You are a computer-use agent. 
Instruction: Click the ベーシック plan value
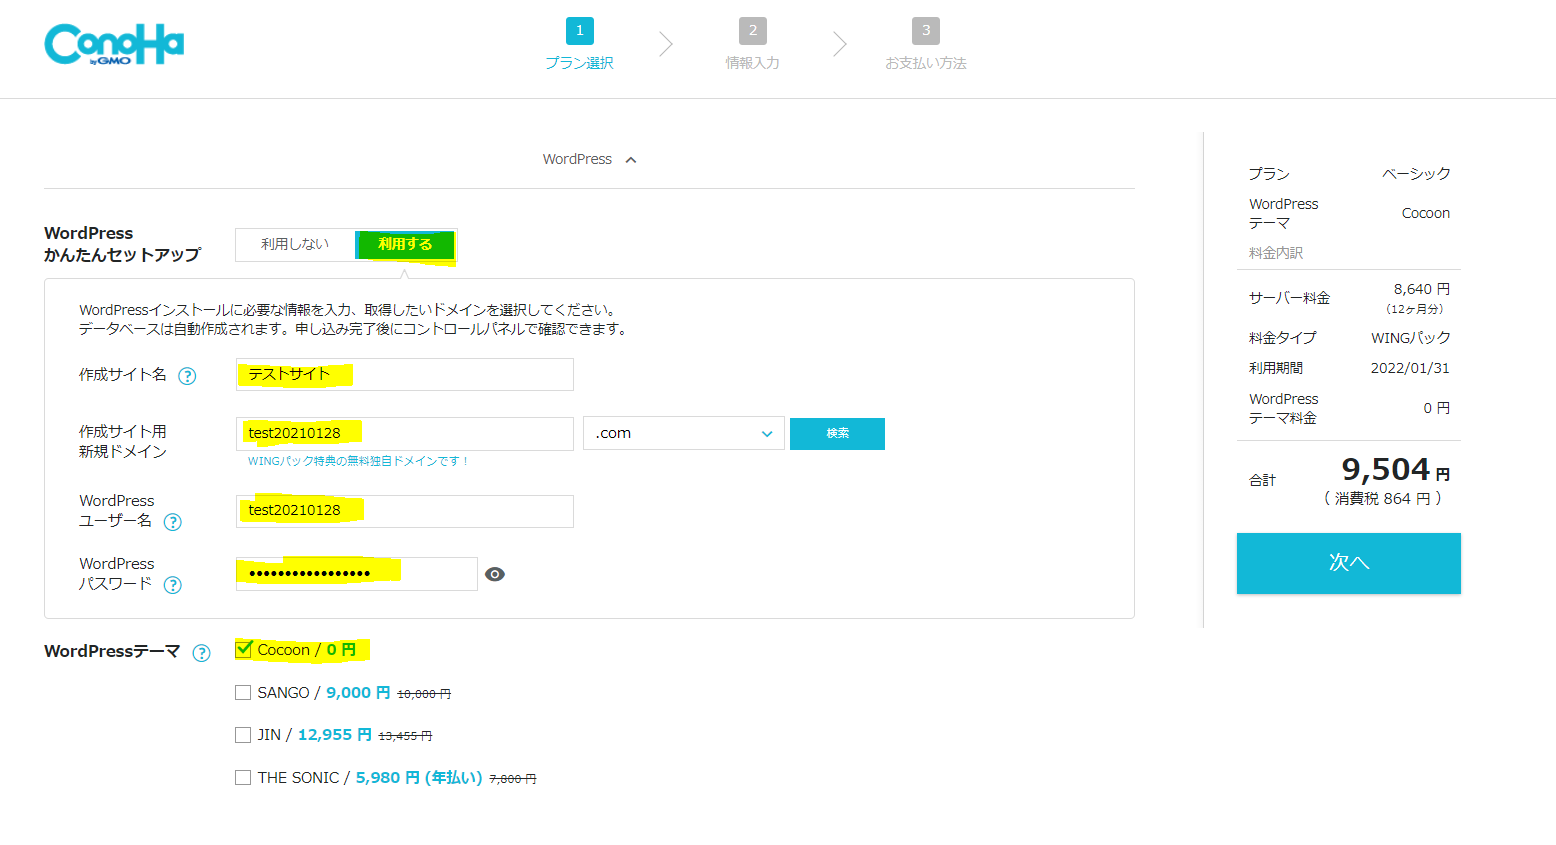(x=1416, y=174)
